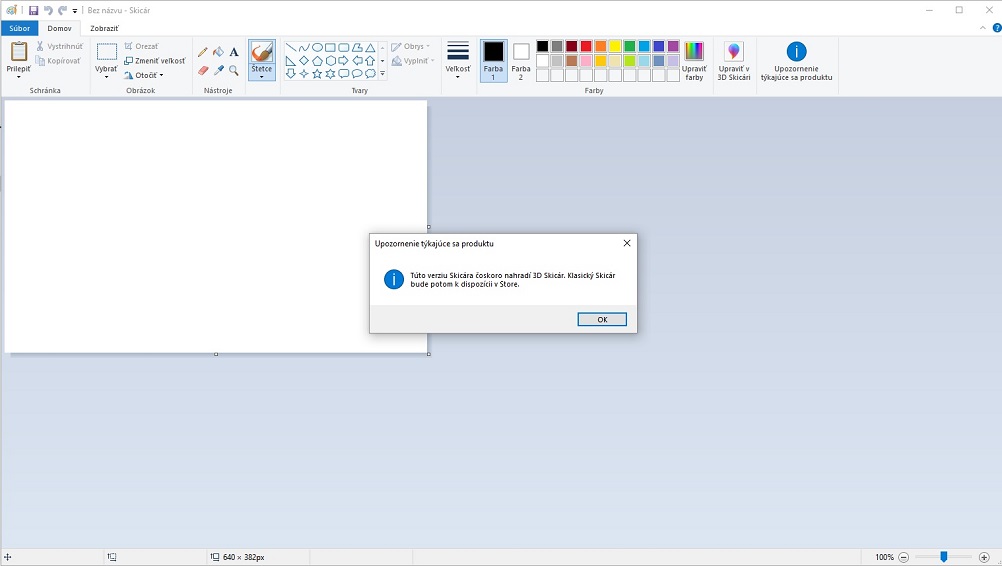Viewport: 1002px width, 566px height.
Task: Click the Redo arrow in title bar
Action: pos(62,10)
